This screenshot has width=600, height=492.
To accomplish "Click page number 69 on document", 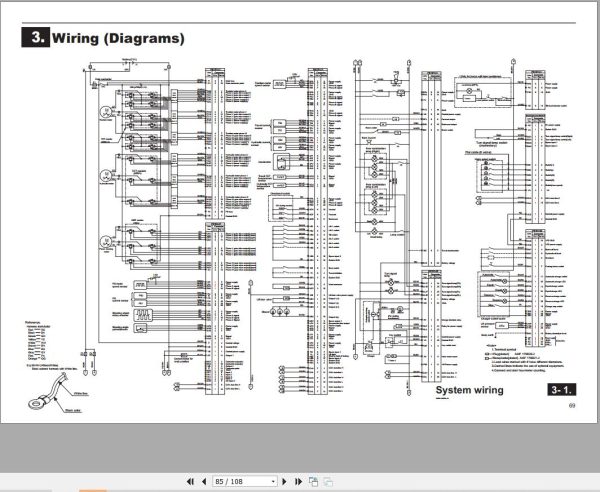I will (x=572, y=406).
